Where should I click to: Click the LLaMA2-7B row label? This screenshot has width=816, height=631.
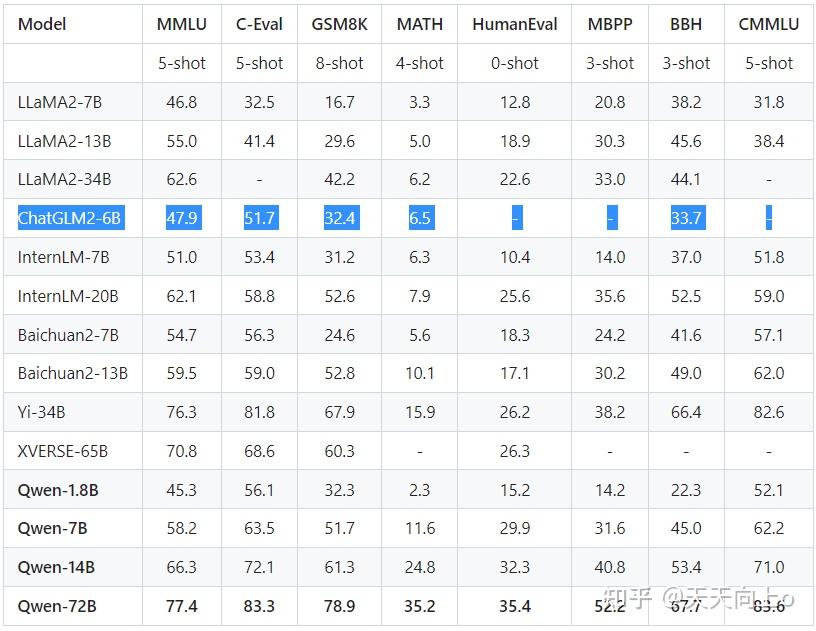[x=64, y=102]
